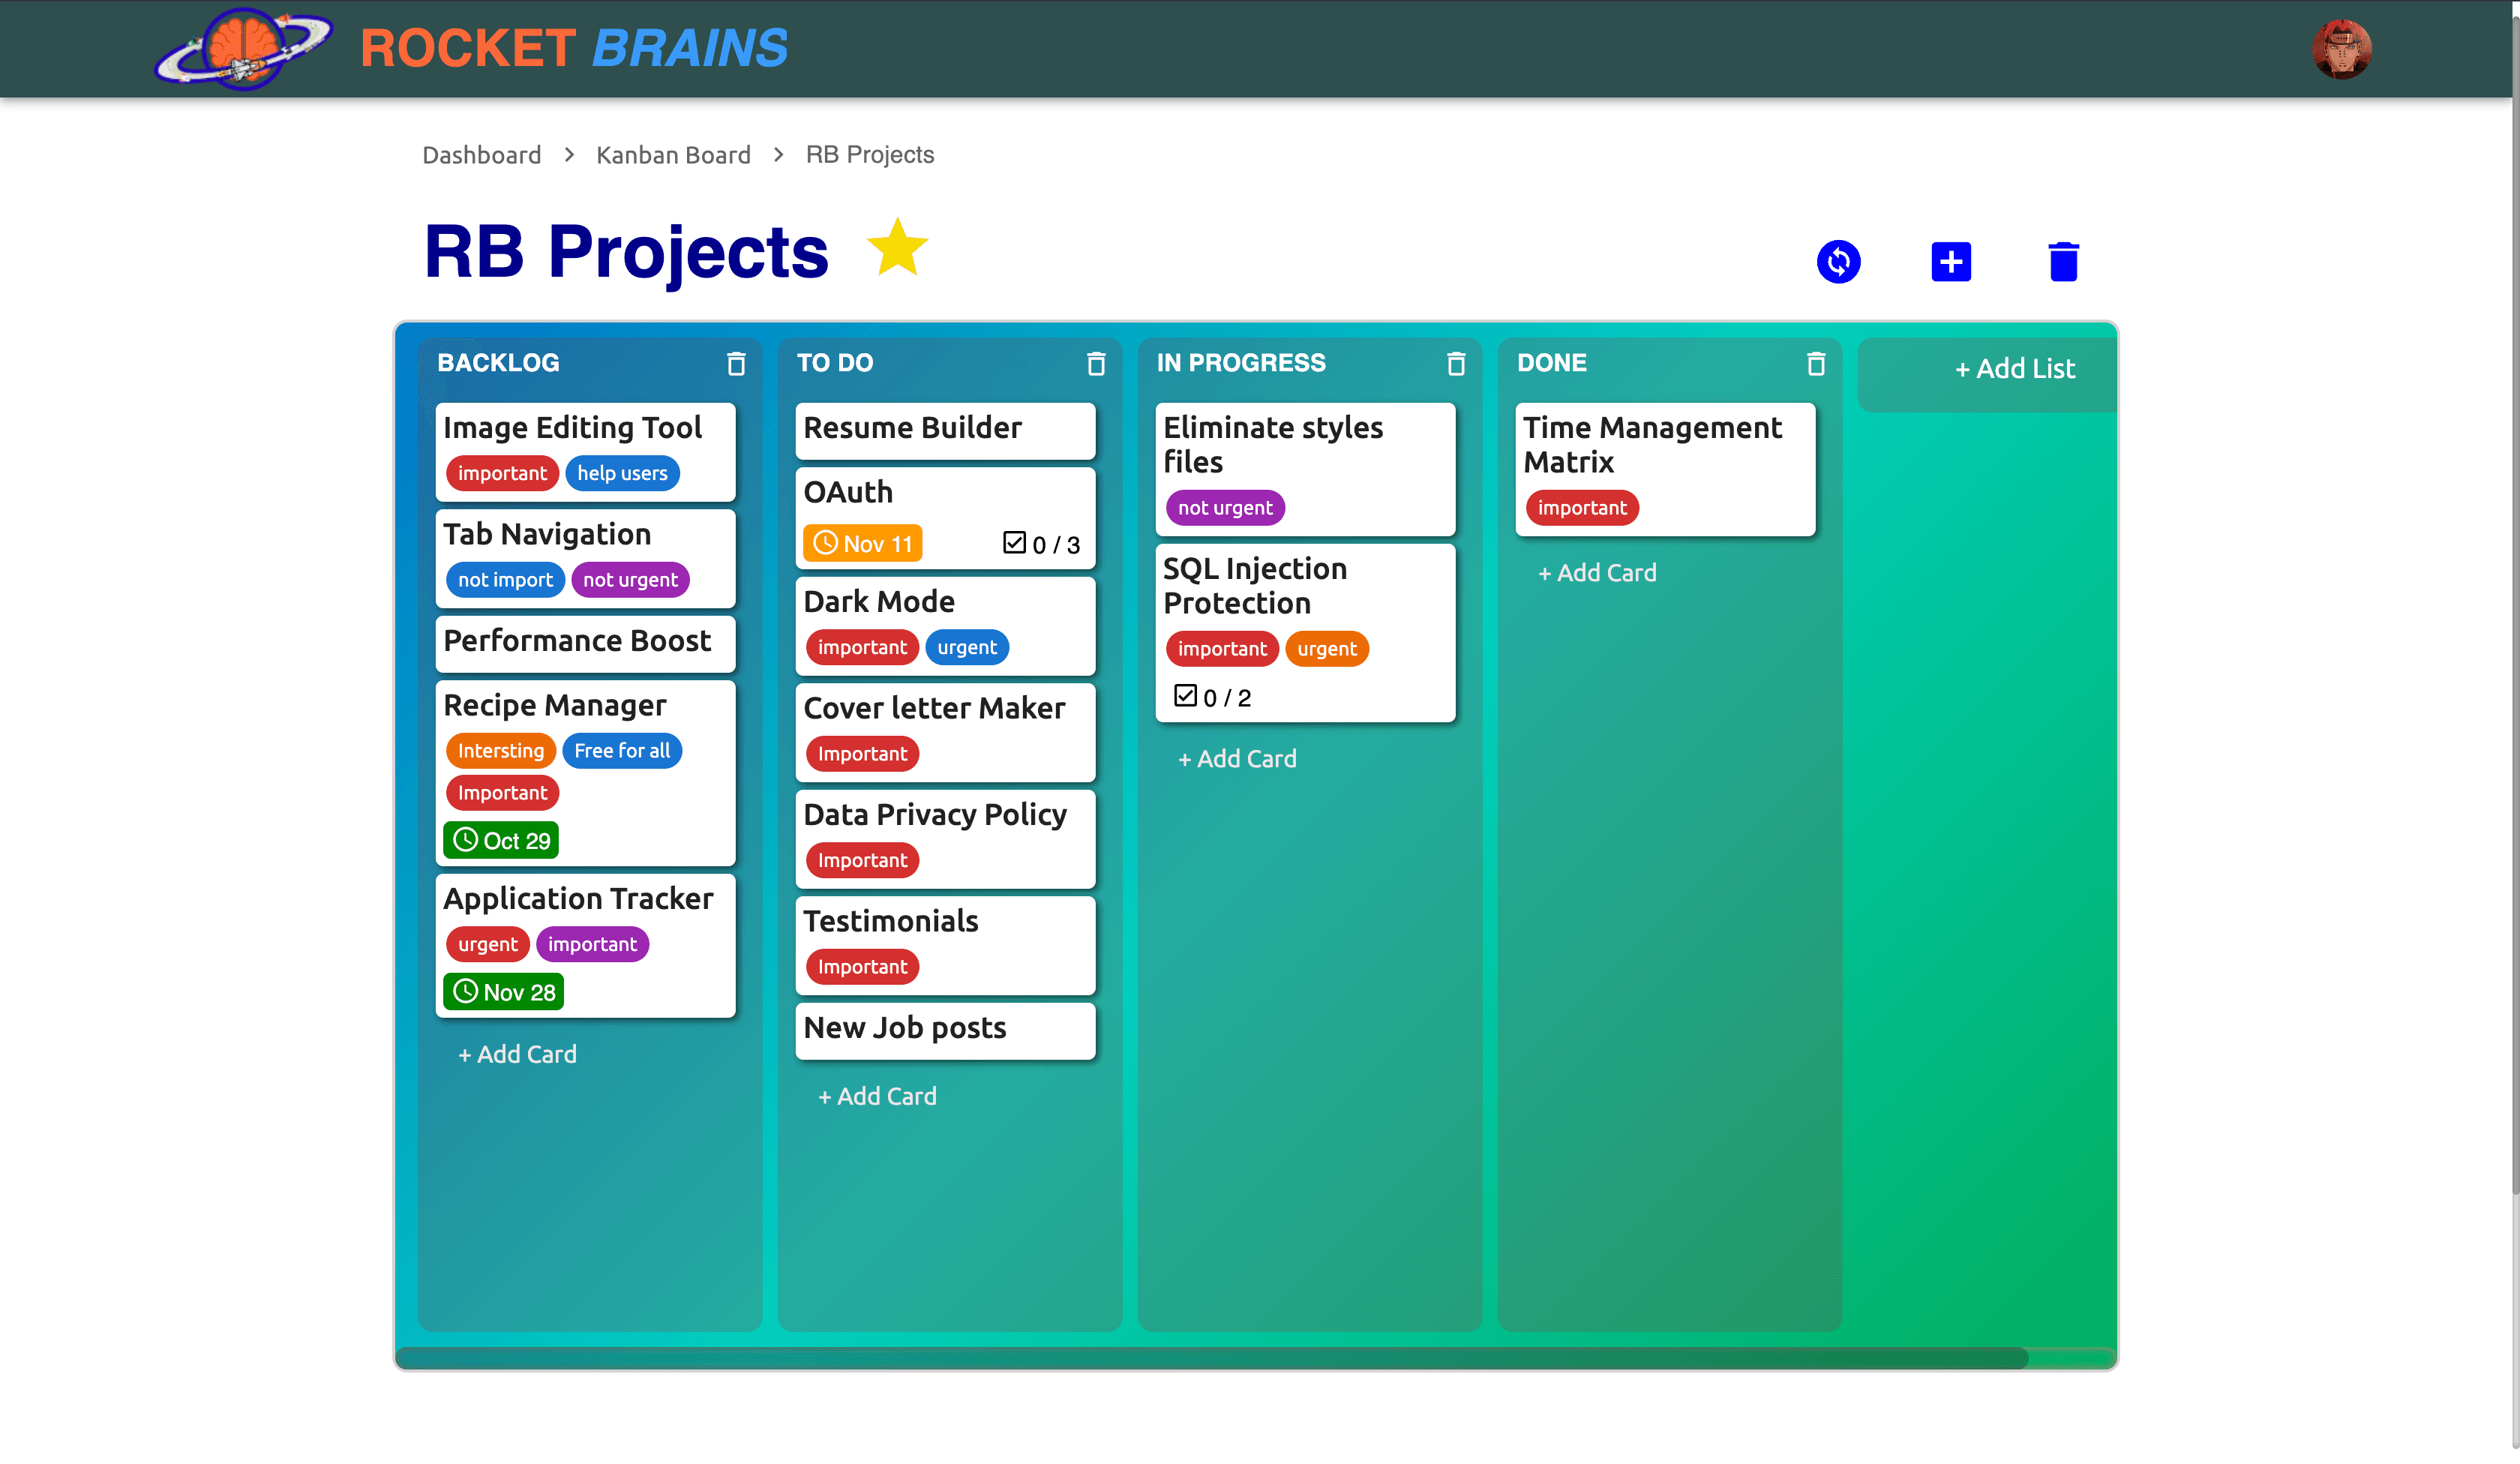This screenshot has height=1464, width=2520.
Task: Click the blue plus add icon
Action: point(1950,262)
